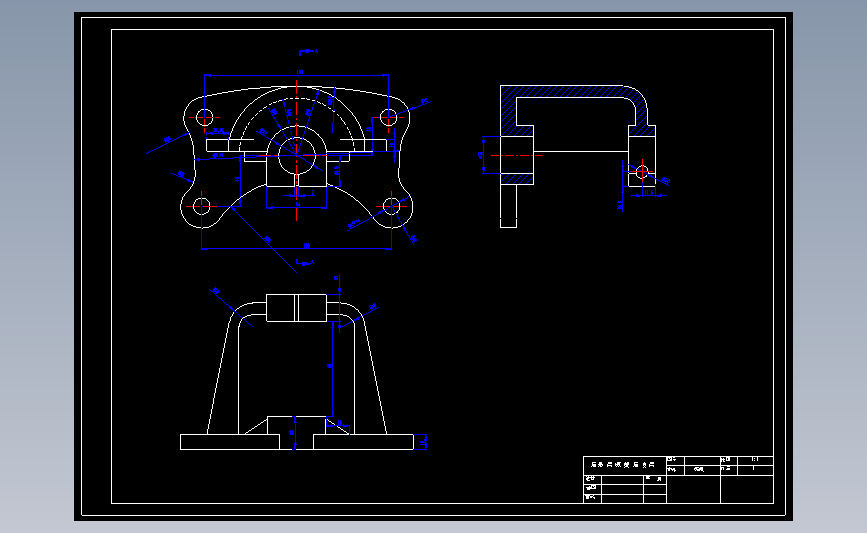Click the upper section cut marker A
Screen dimensions: 867x533
point(309,52)
